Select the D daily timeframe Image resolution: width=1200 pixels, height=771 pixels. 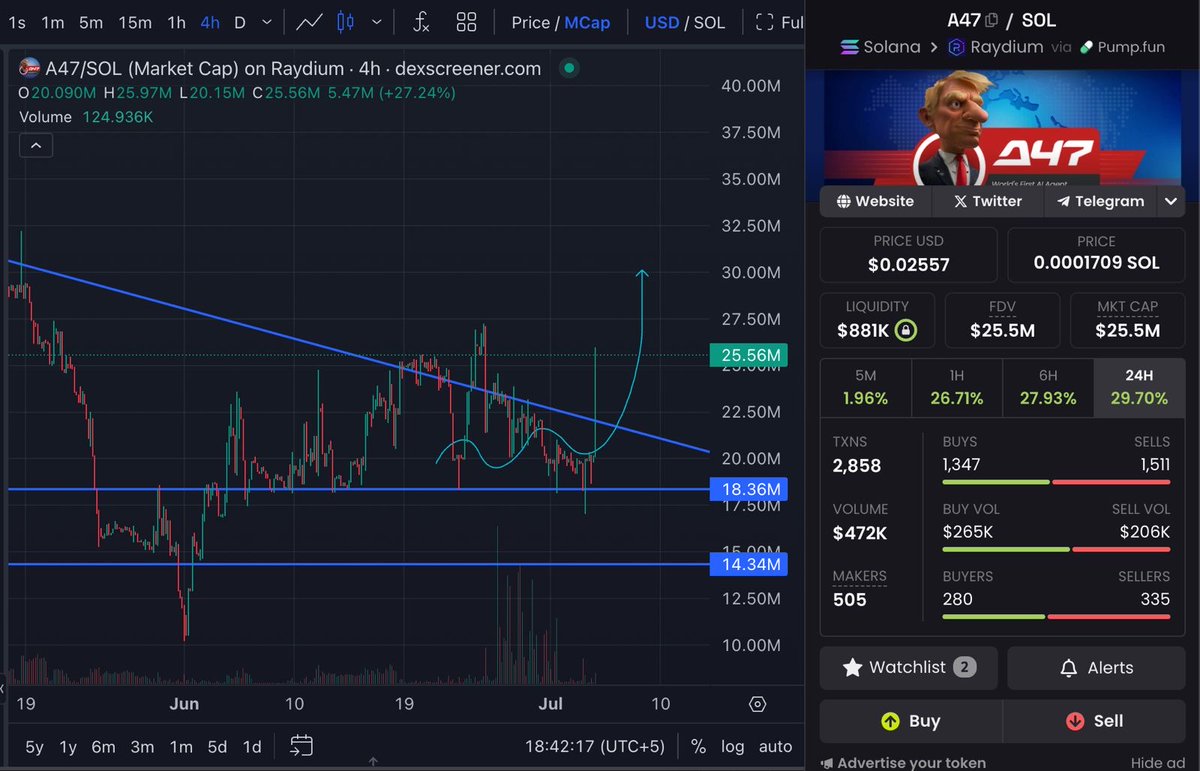click(x=240, y=22)
